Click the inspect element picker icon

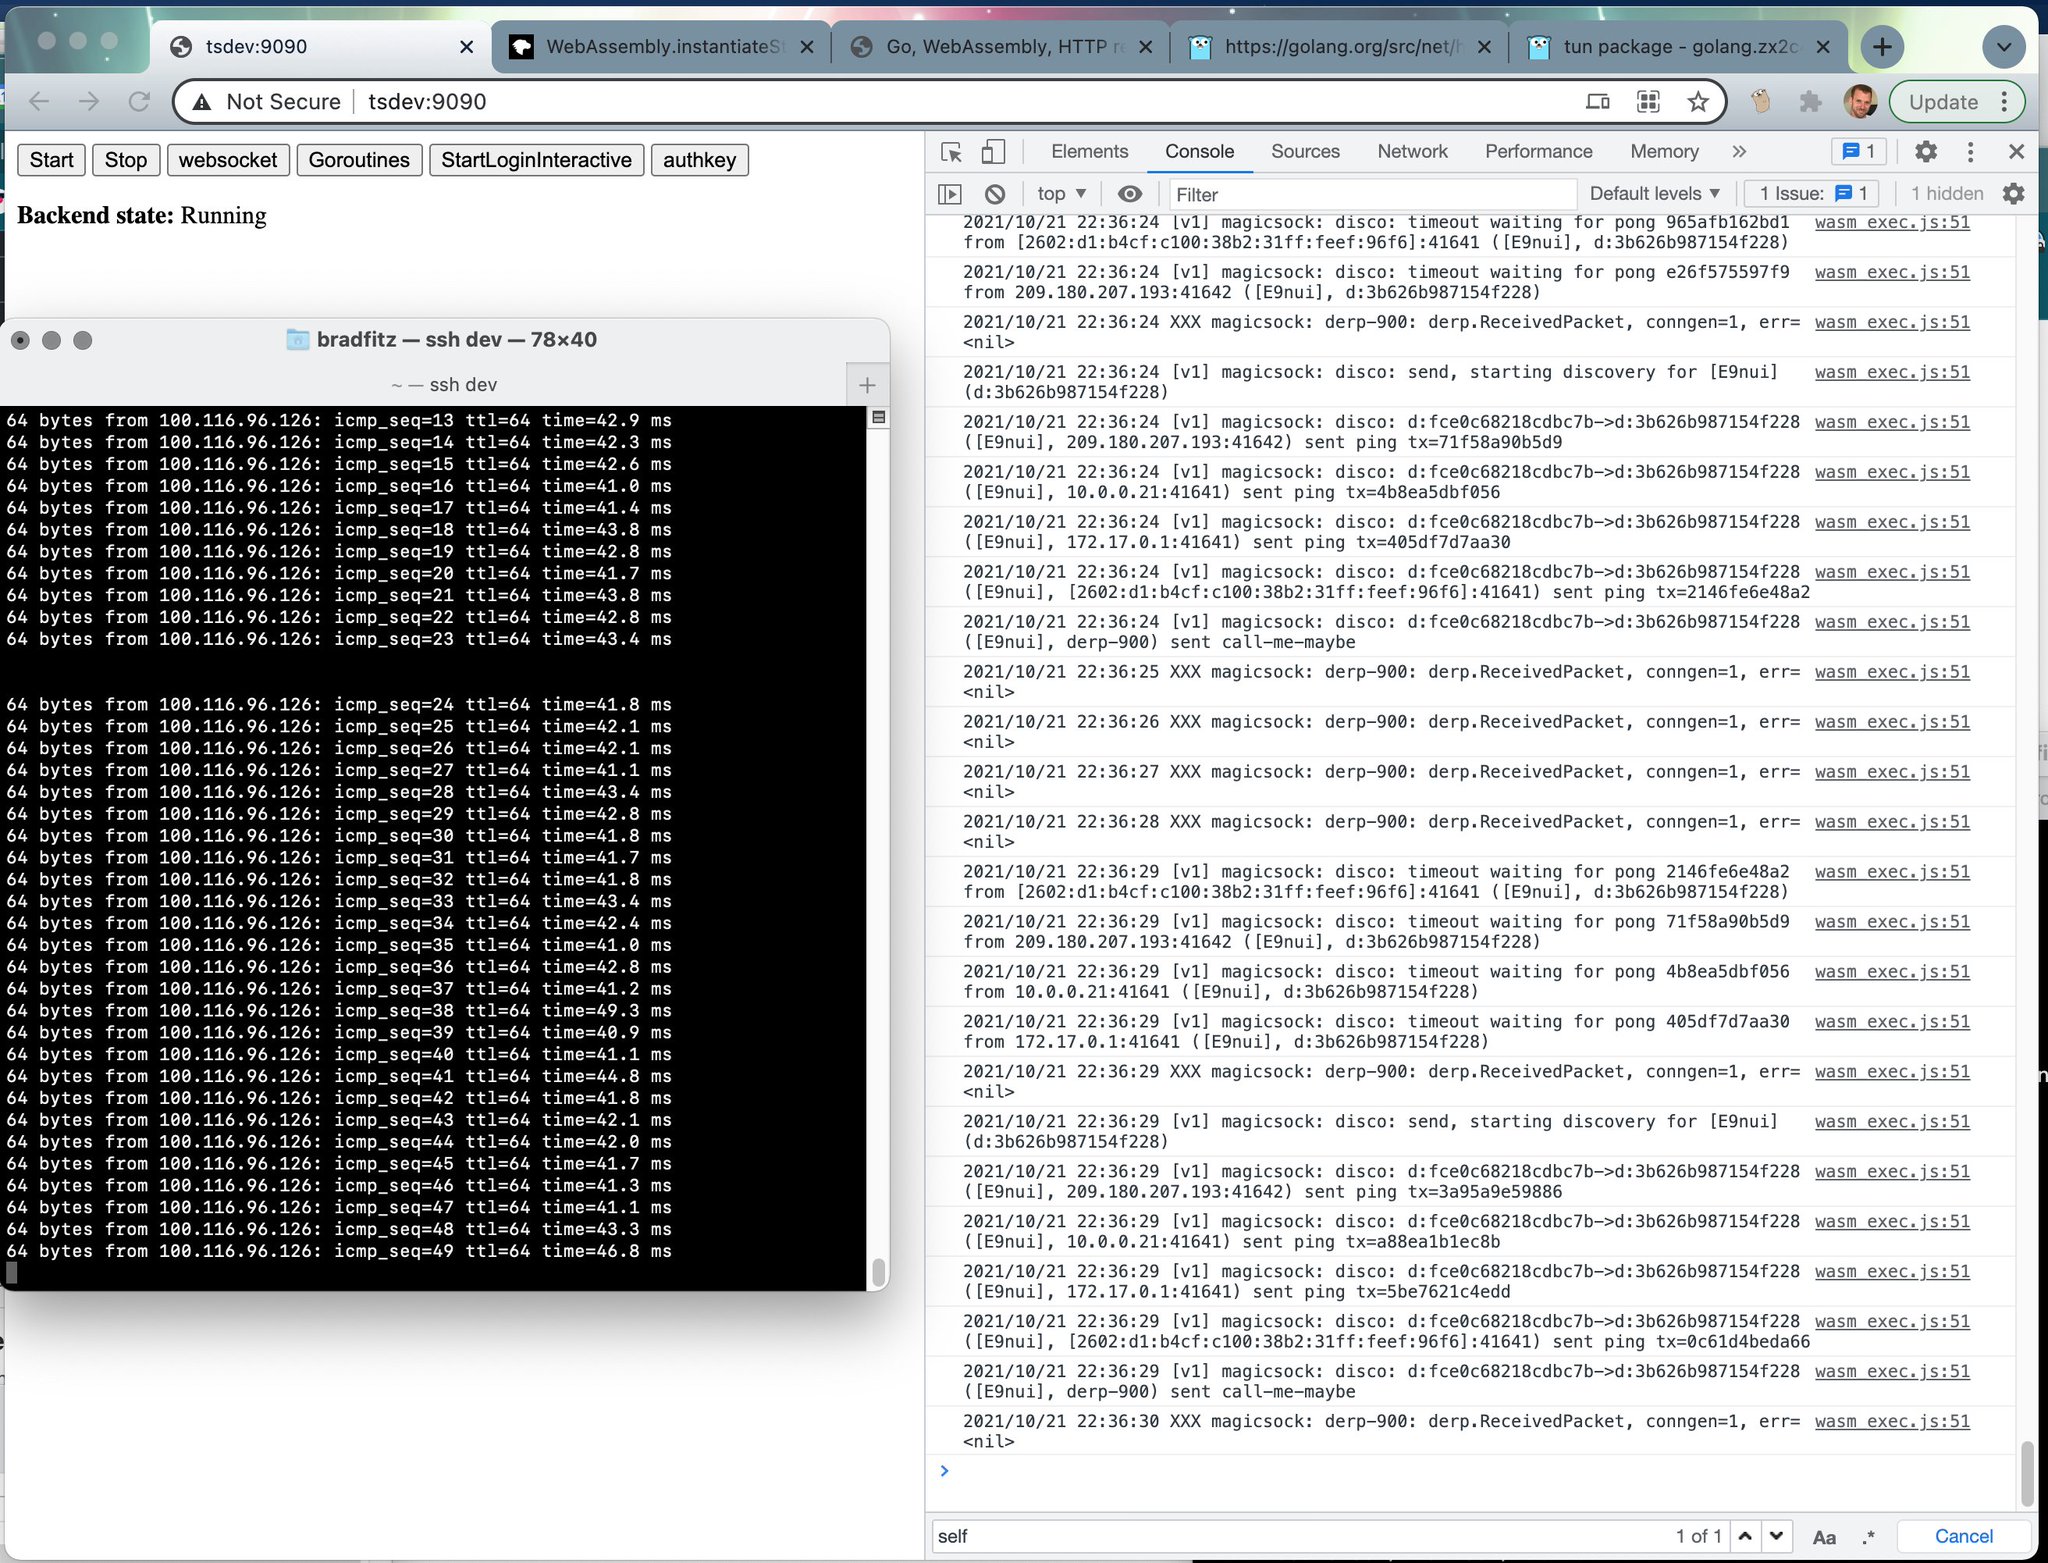[951, 152]
